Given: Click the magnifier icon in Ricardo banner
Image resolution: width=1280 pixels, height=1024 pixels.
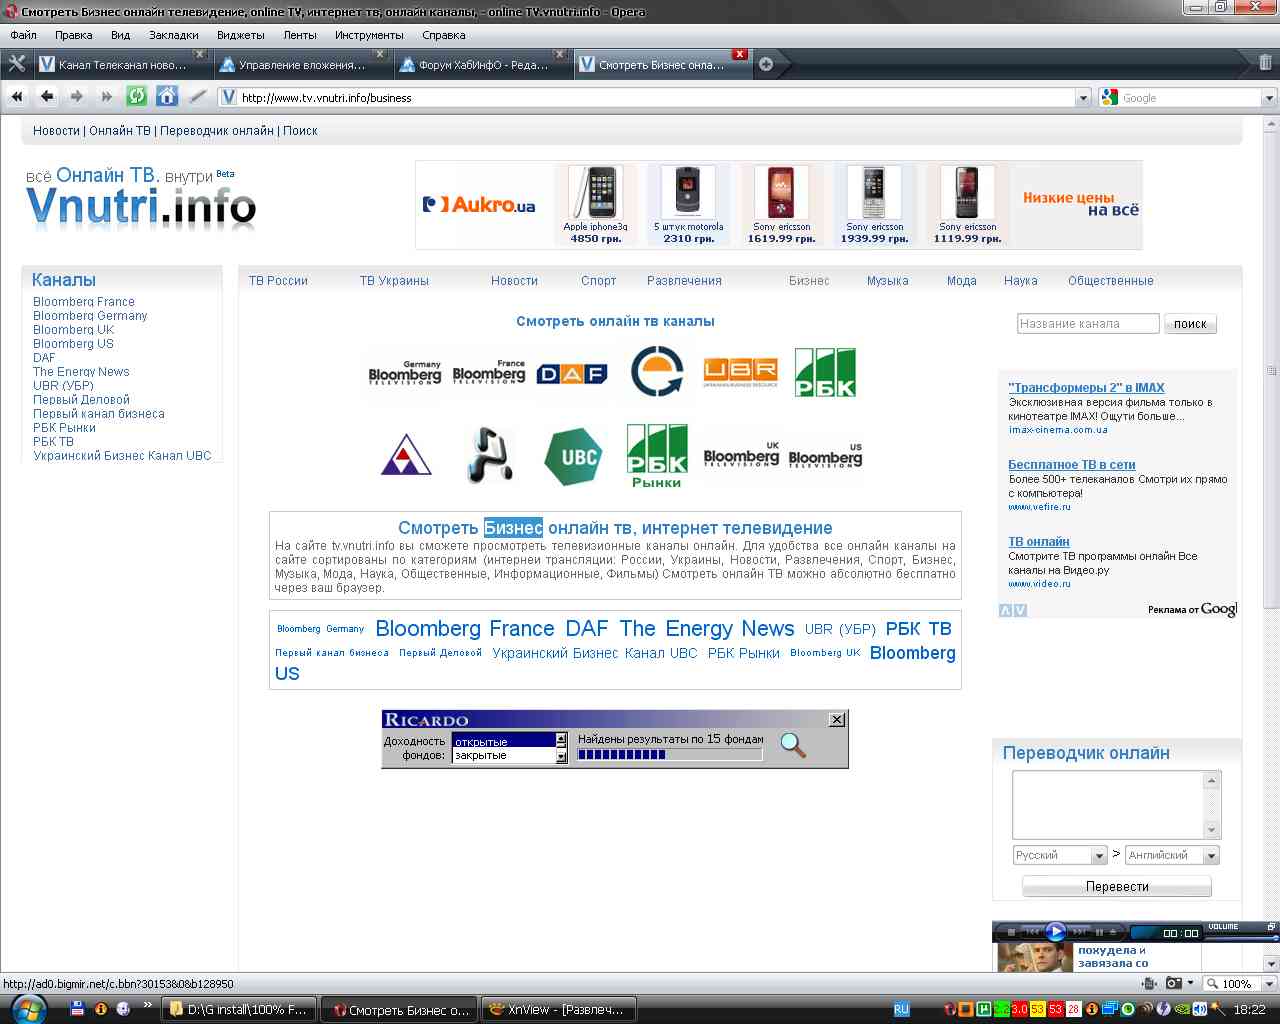Looking at the screenshot, I should click(x=793, y=745).
